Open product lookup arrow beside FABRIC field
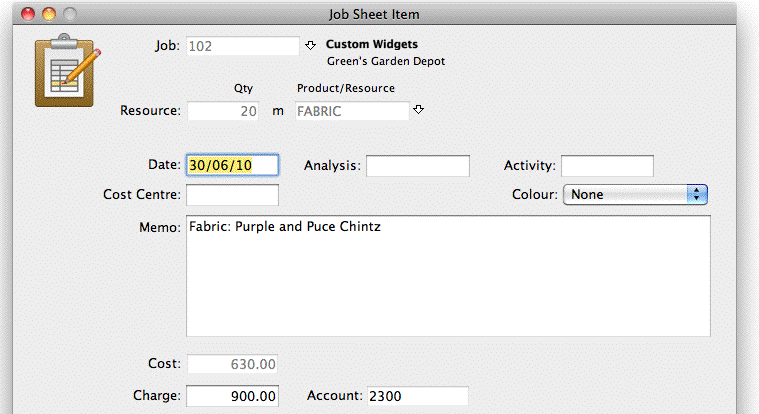 [419, 110]
